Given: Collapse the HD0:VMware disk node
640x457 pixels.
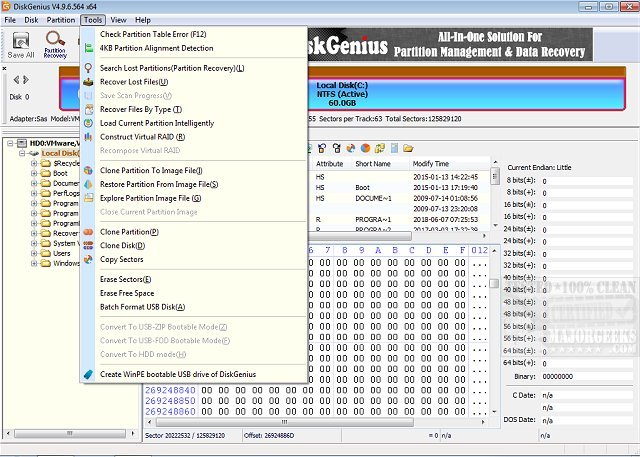Looking at the screenshot, I should pos(11,143).
